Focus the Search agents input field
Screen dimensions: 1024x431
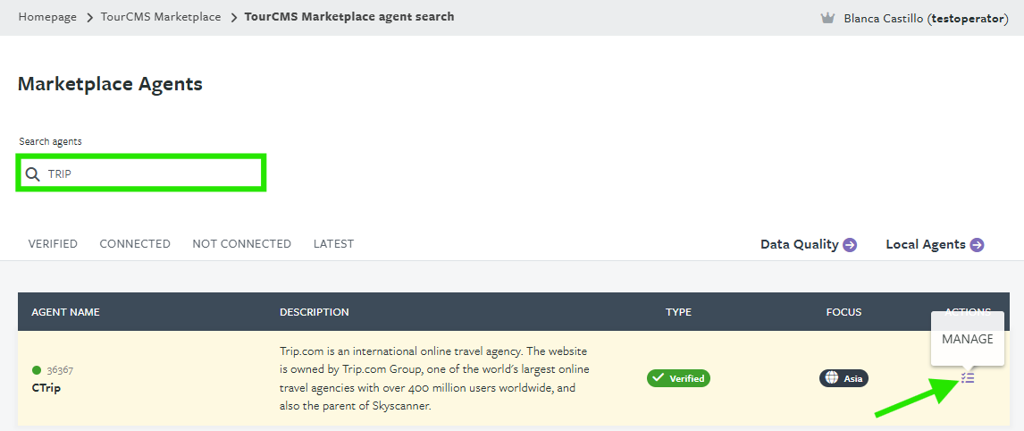point(140,173)
